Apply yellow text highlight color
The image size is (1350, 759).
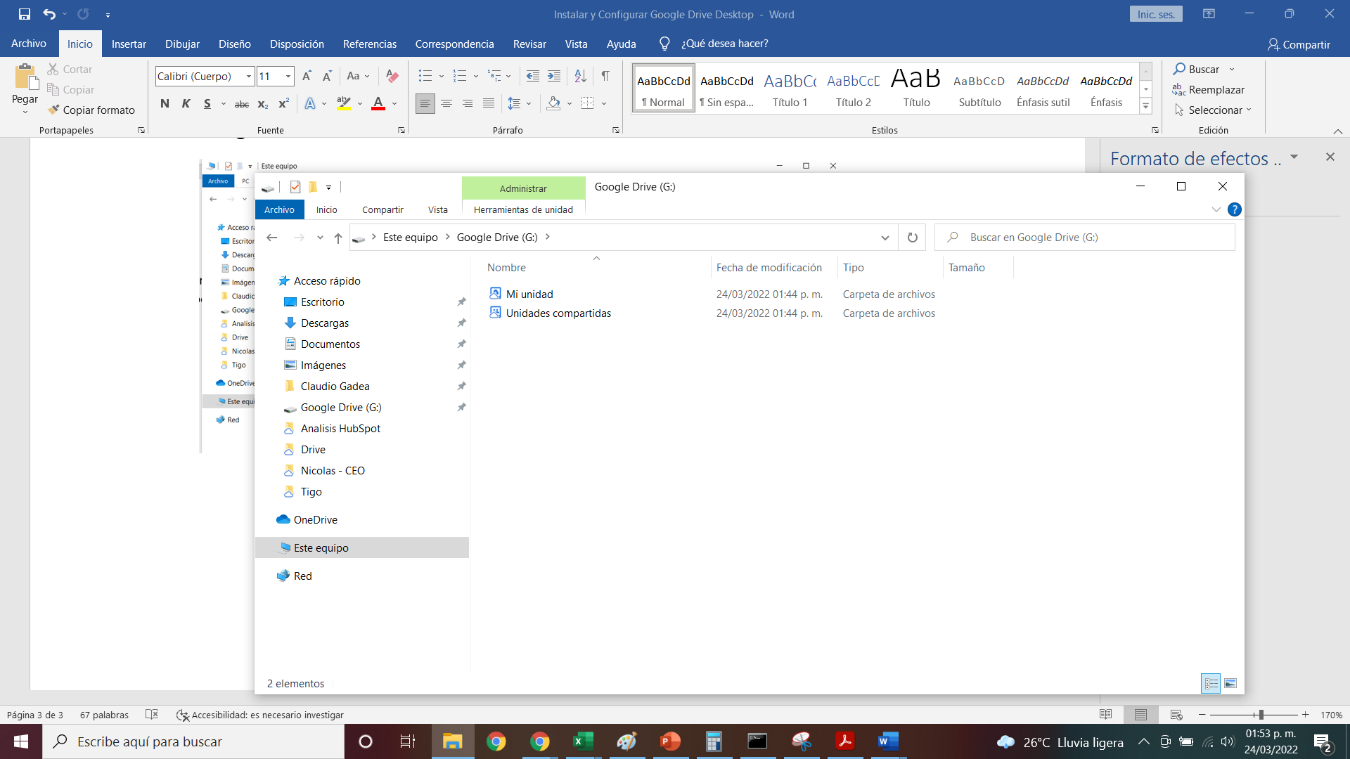point(344,104)
